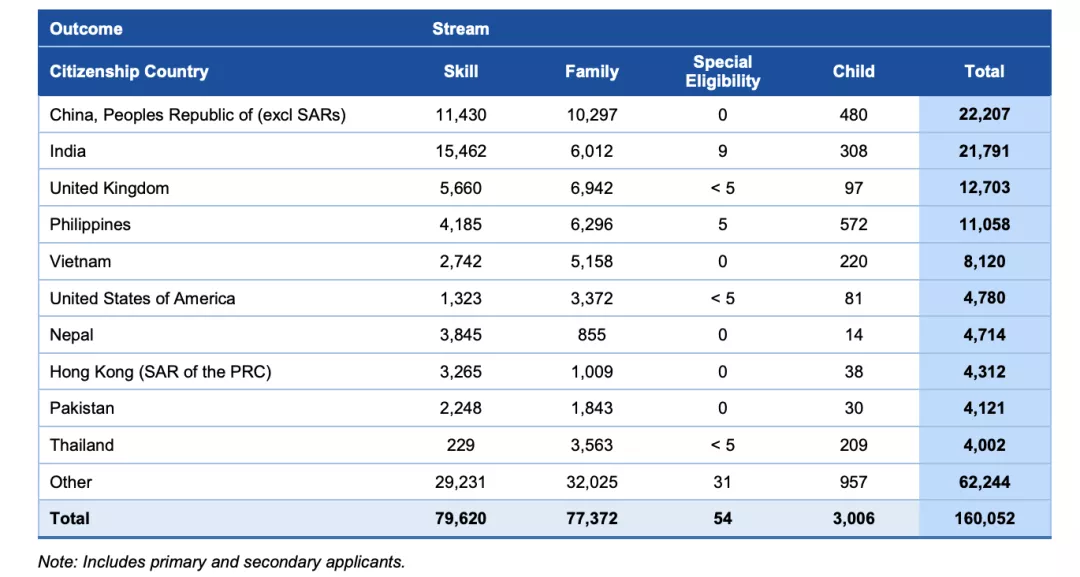Select the grand total 160,052 cell
This screenshot has height=577, width=1080.
[984, 518]
